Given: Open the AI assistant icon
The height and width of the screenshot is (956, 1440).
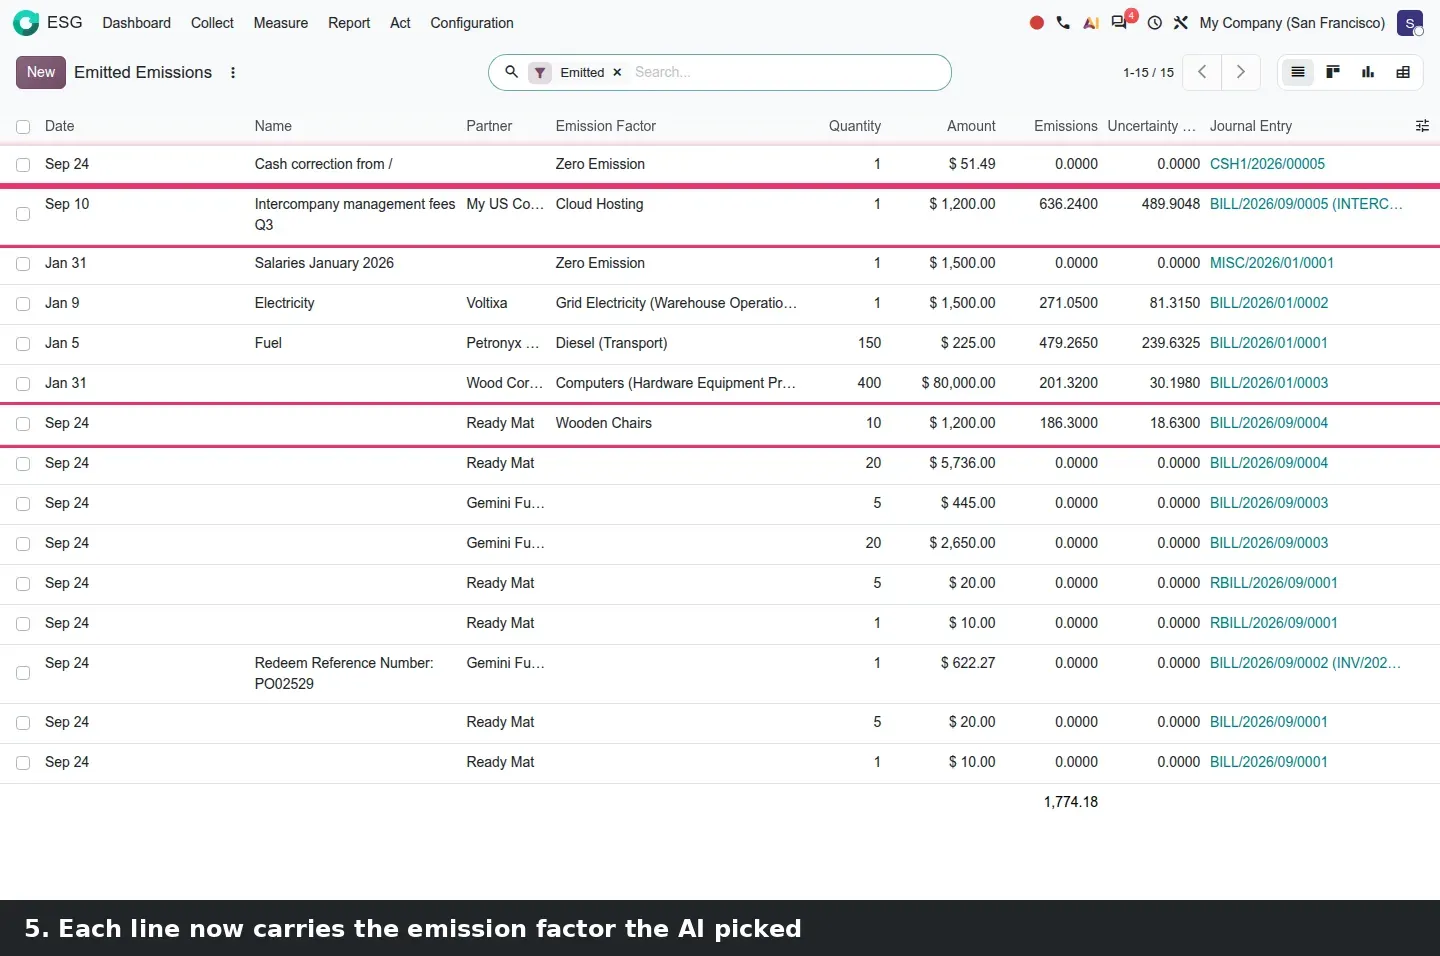Looking at the screenshot, I should point(1091,22).
